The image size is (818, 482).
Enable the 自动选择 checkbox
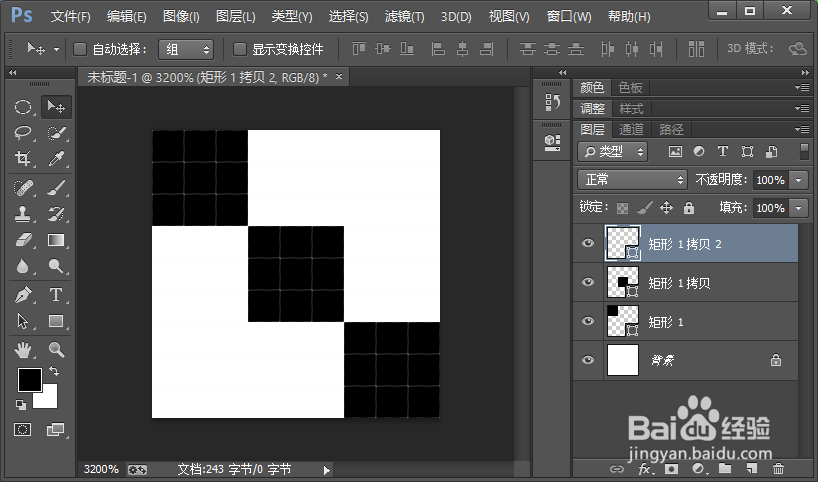click(80, 49)
